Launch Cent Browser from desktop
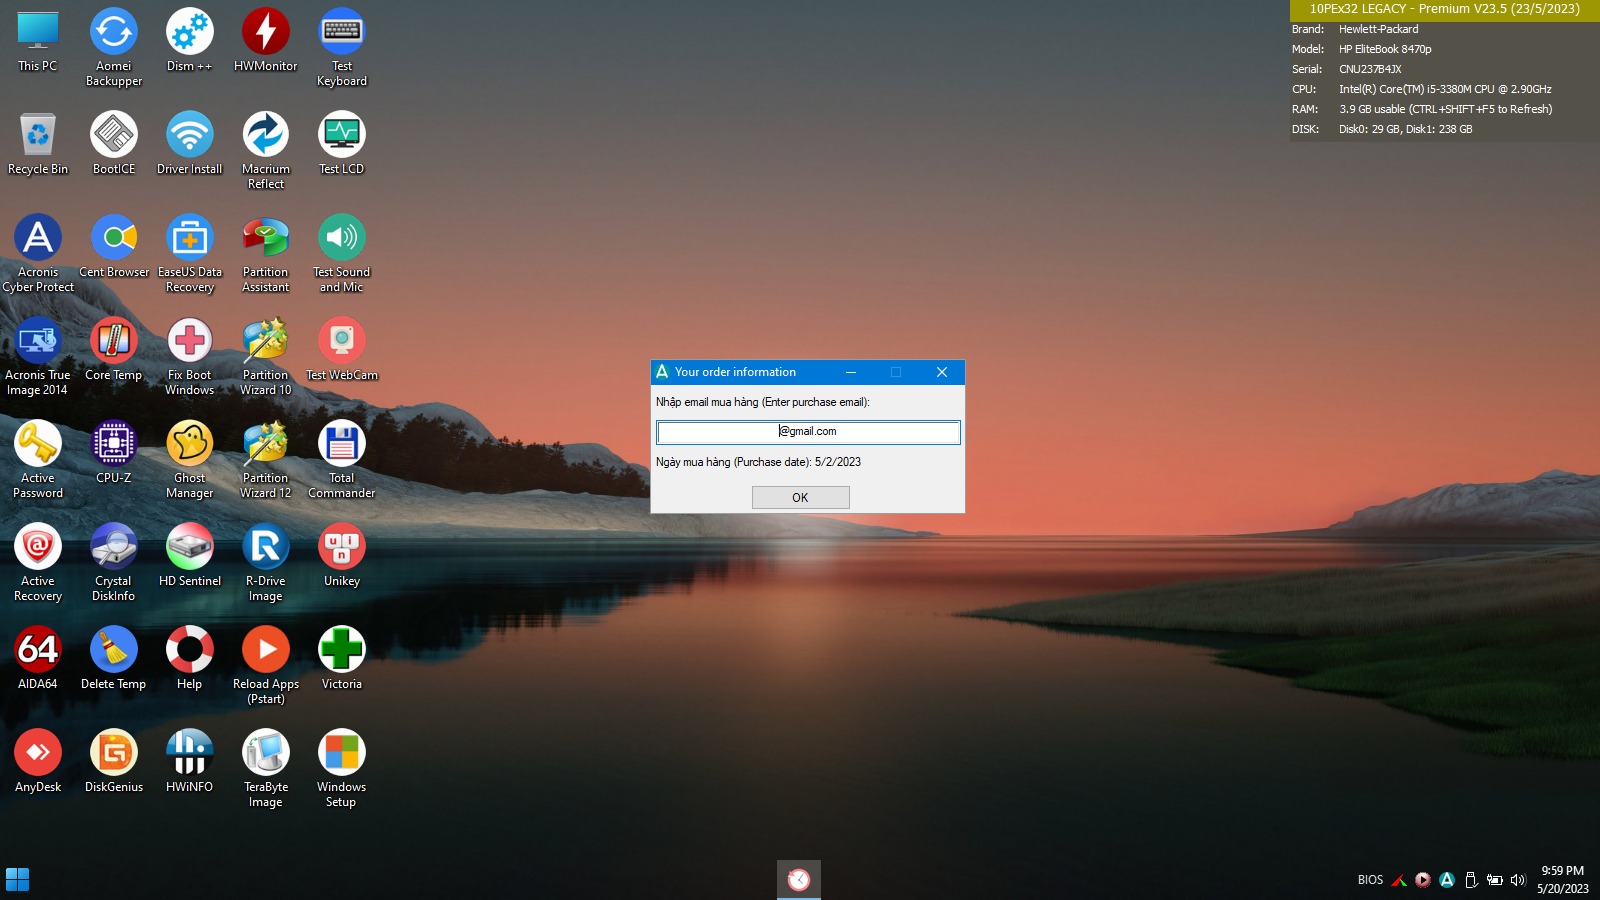This screenshot has width=1600, height=900. (x=114, y=239)
